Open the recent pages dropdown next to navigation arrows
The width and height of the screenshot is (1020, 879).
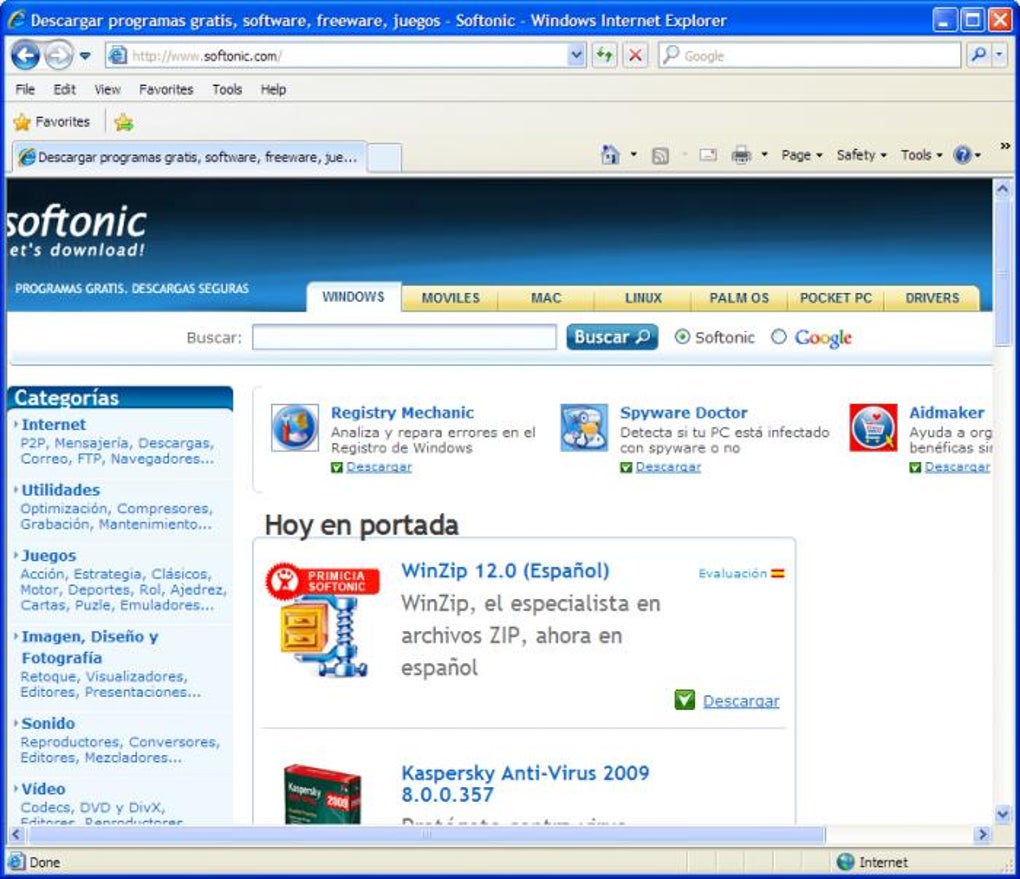click(85, 56)
